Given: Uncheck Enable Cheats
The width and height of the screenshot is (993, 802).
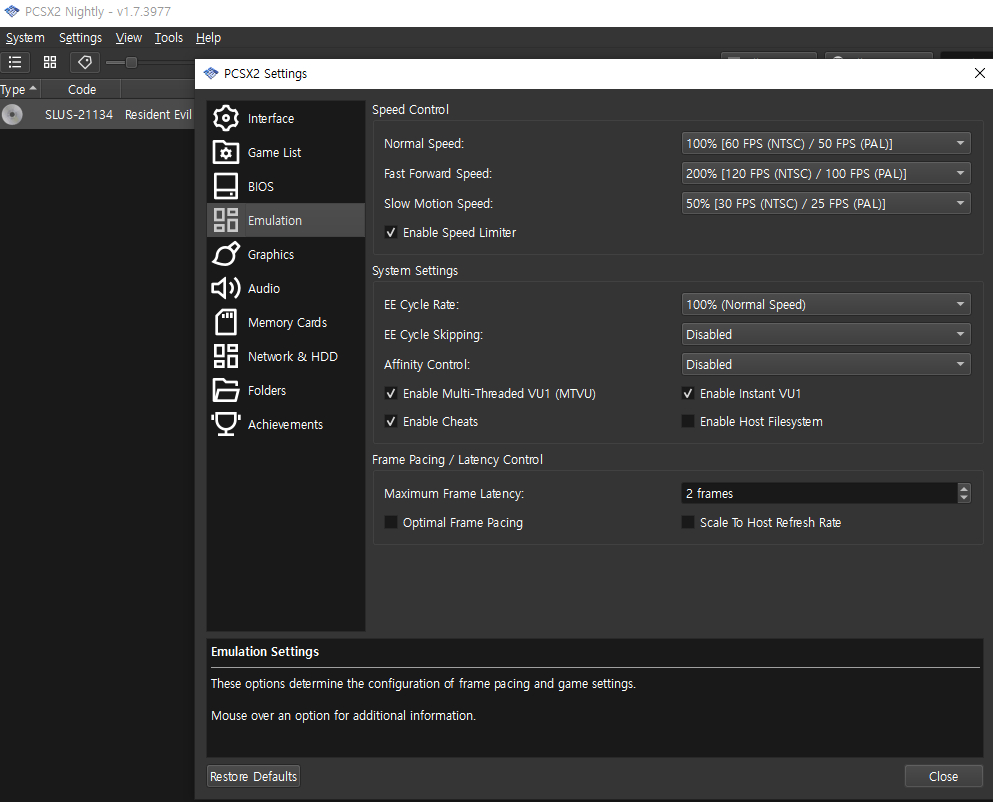Looking at the screenshot, I should (x=391, y=421).
